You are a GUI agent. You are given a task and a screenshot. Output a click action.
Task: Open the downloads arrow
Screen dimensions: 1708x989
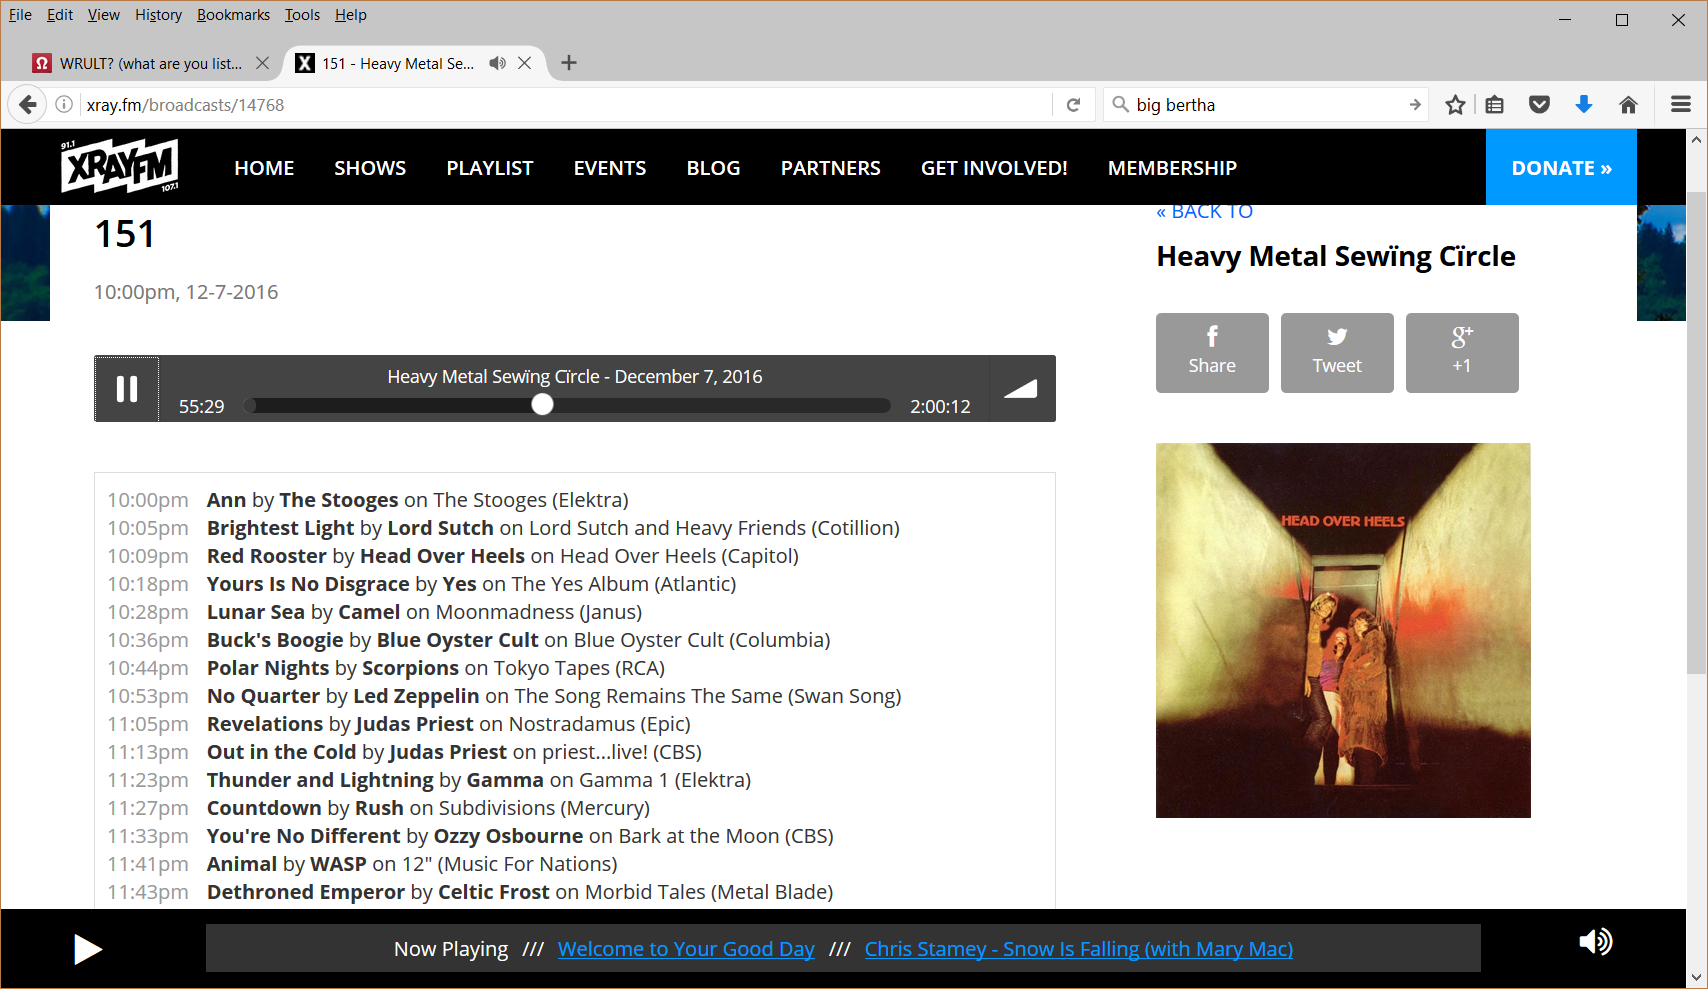coord(1584,105)
